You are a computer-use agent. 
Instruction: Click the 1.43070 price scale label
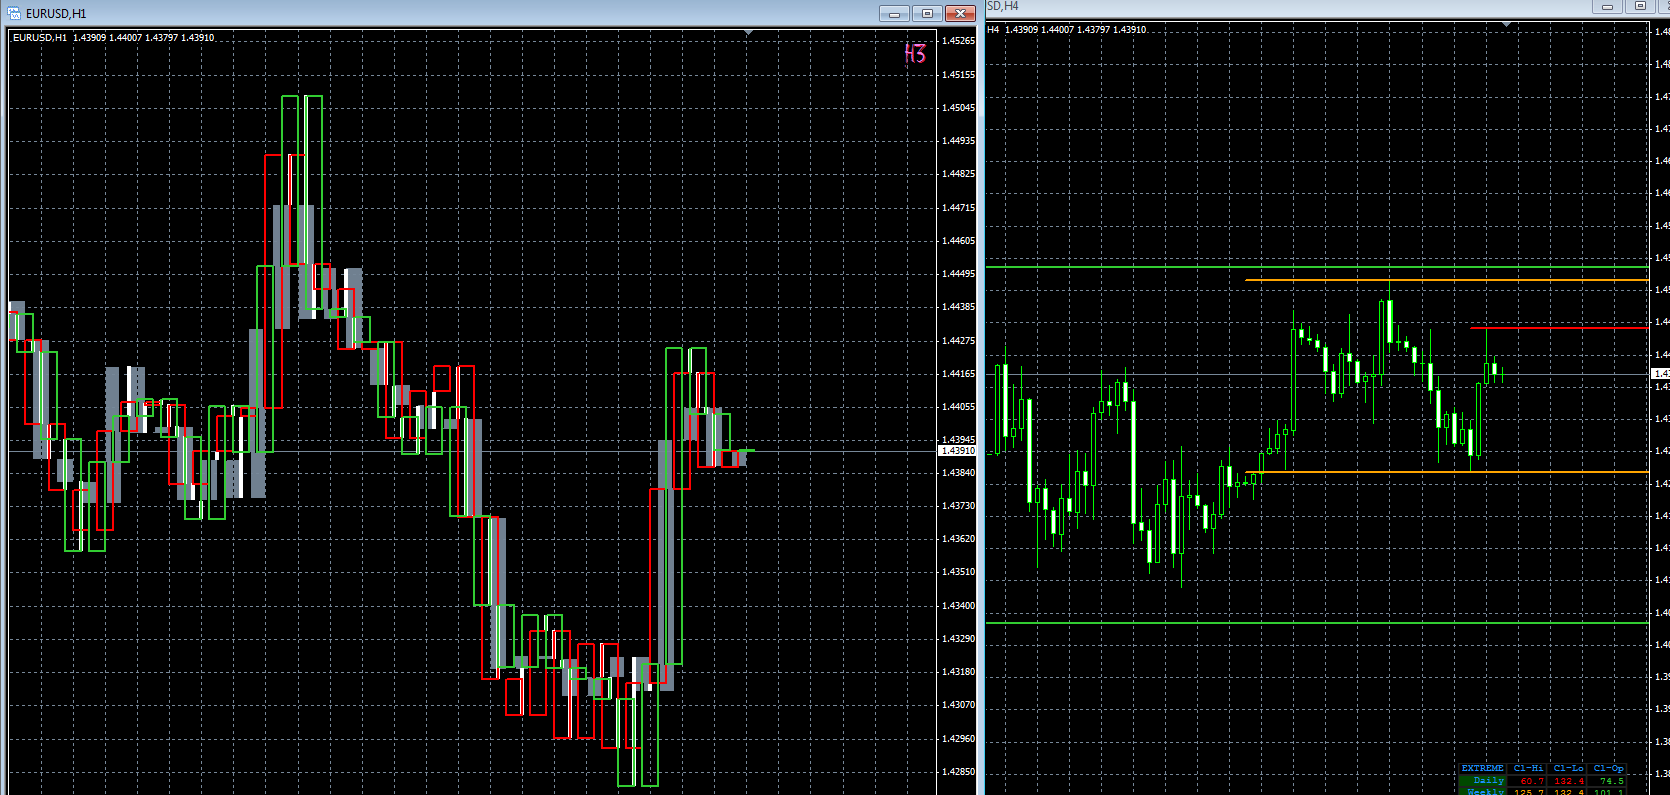tap(958, 705)
